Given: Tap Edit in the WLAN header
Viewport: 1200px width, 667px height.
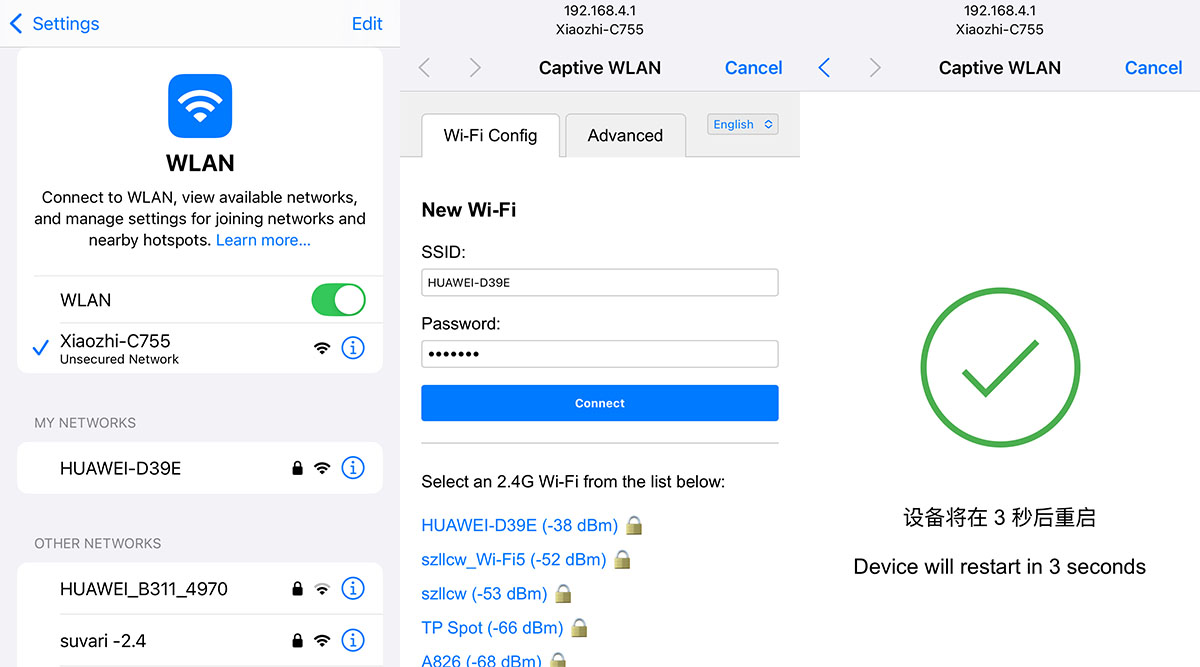Looking at the screenshot, I should click(x=367, y=24).
